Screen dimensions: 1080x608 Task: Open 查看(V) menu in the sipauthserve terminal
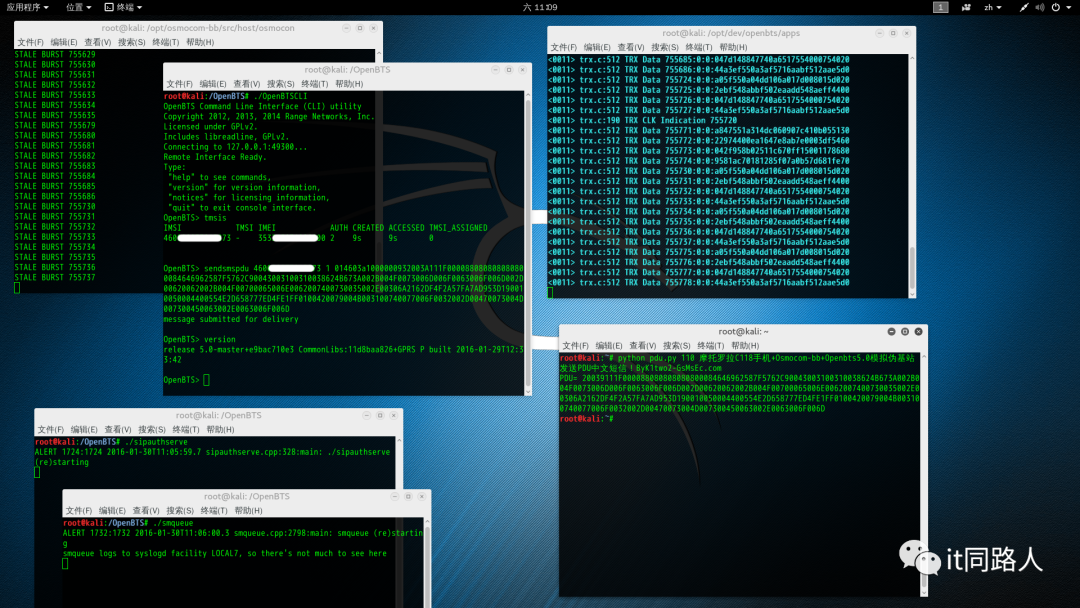coord(118,430)
